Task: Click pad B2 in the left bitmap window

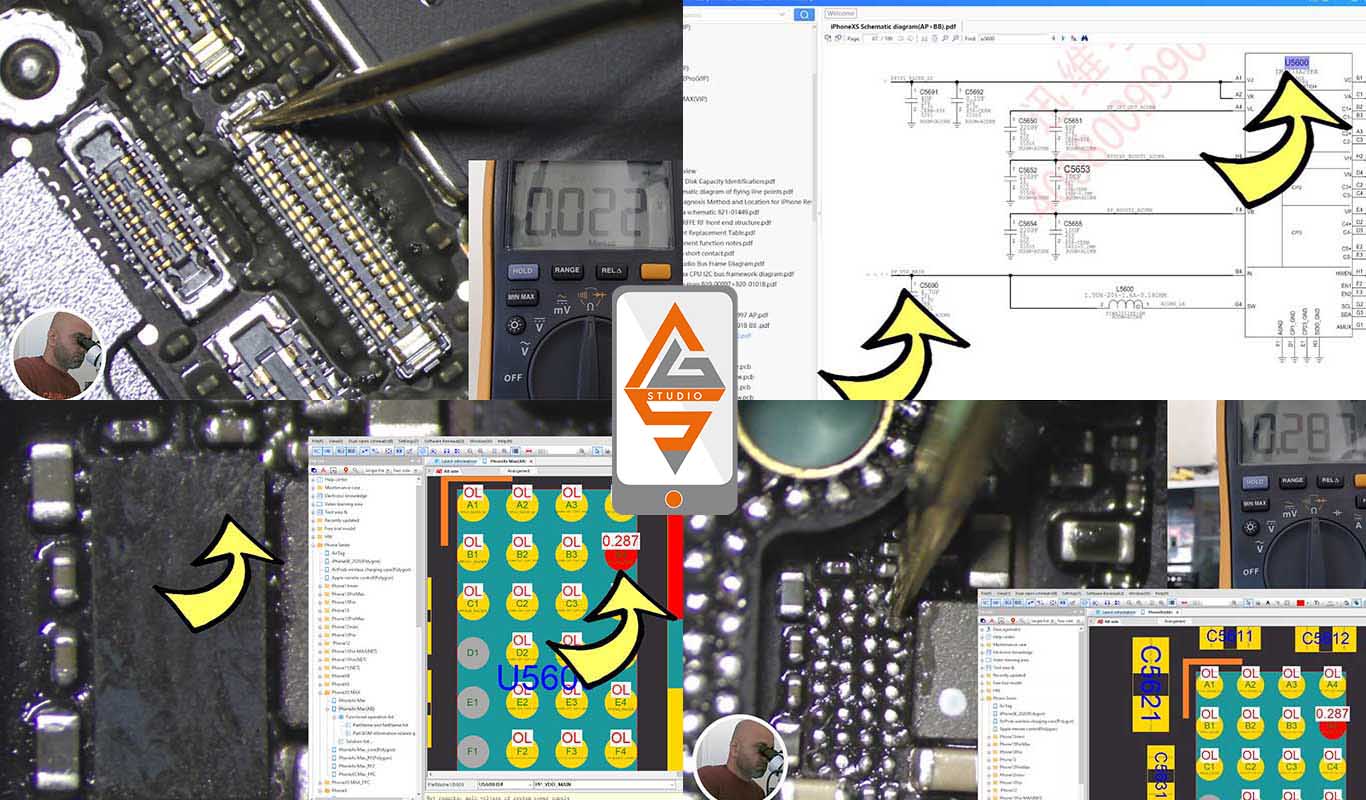Action: coord(523,554)
